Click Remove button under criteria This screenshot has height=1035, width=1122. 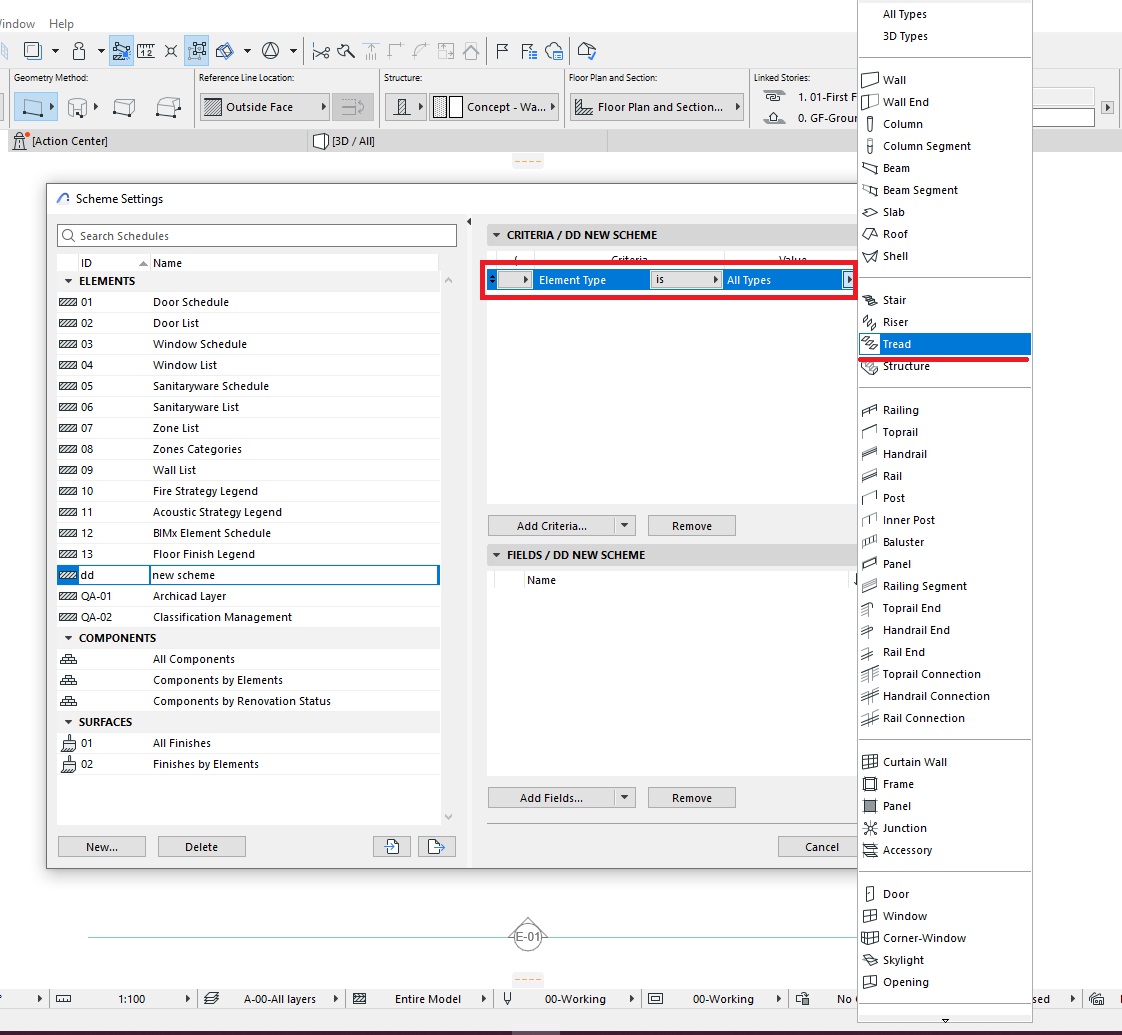click(x=691, y=525)
